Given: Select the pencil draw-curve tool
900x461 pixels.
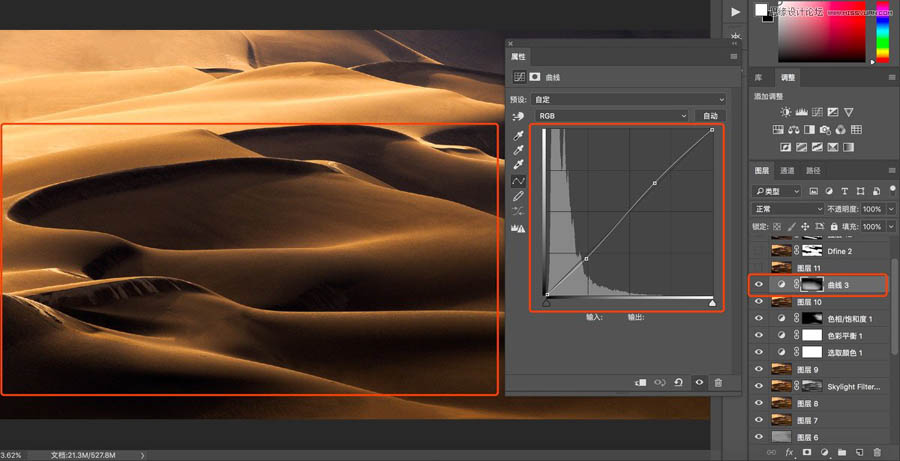Looking at the screenshot, I should click(518, 196).
